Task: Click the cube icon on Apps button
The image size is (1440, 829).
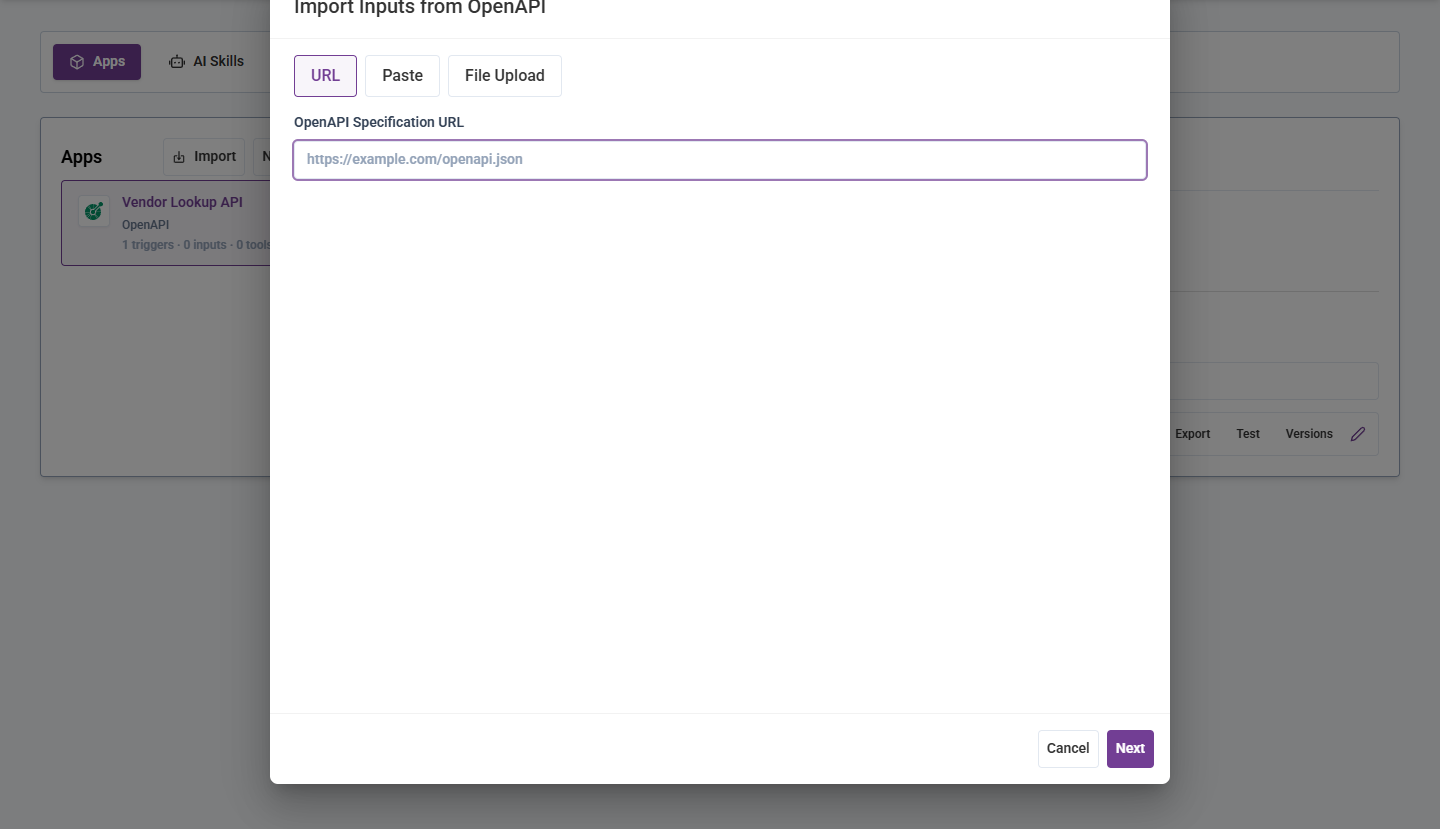Action: click(x=77, y=62)
